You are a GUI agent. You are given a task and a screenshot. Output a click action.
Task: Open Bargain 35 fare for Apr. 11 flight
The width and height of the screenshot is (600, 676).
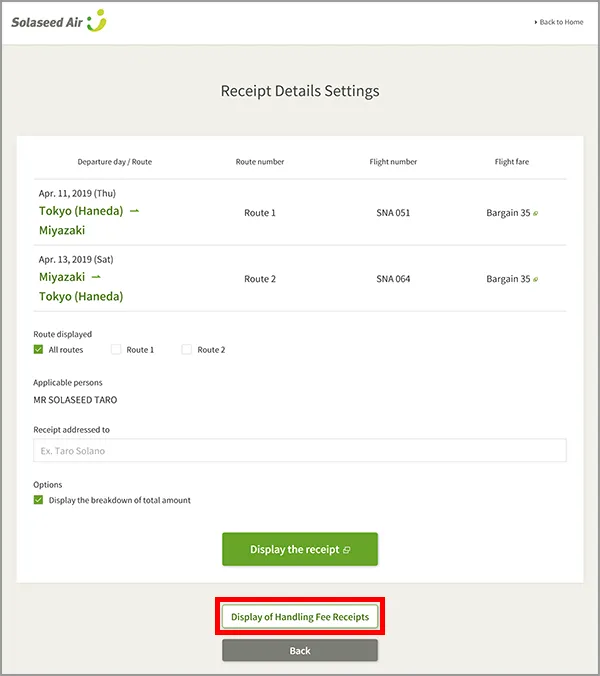[x=508, y=213]
